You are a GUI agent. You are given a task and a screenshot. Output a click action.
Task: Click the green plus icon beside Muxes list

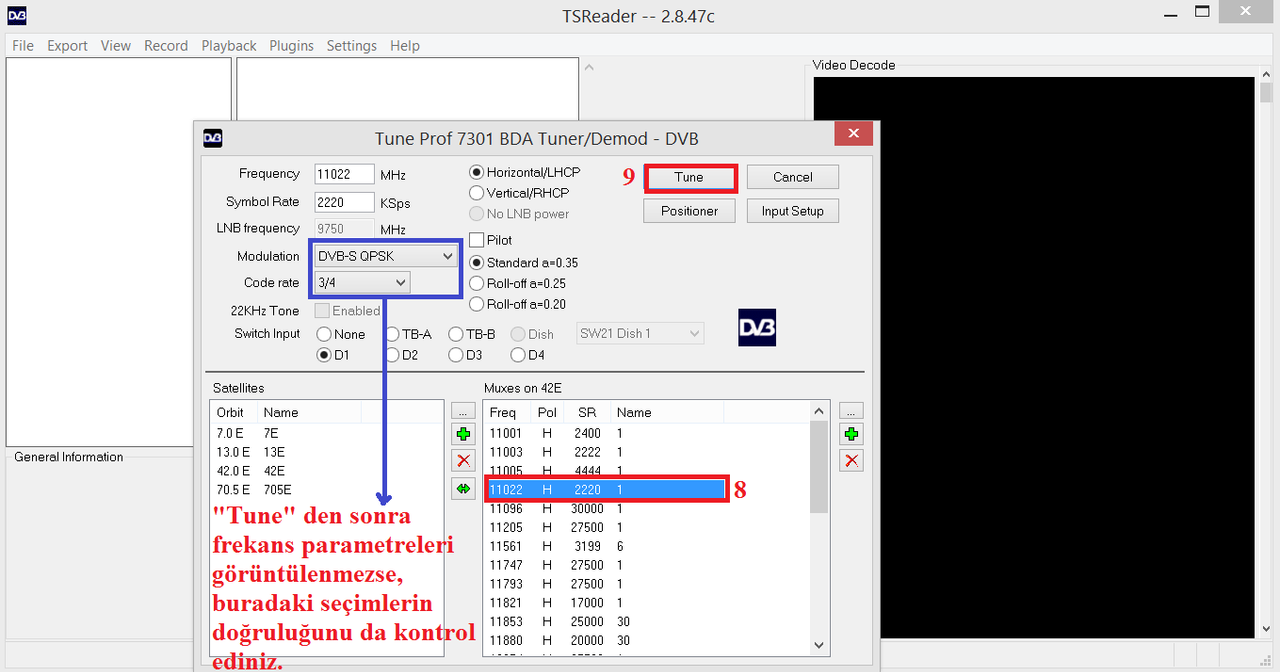851,435
